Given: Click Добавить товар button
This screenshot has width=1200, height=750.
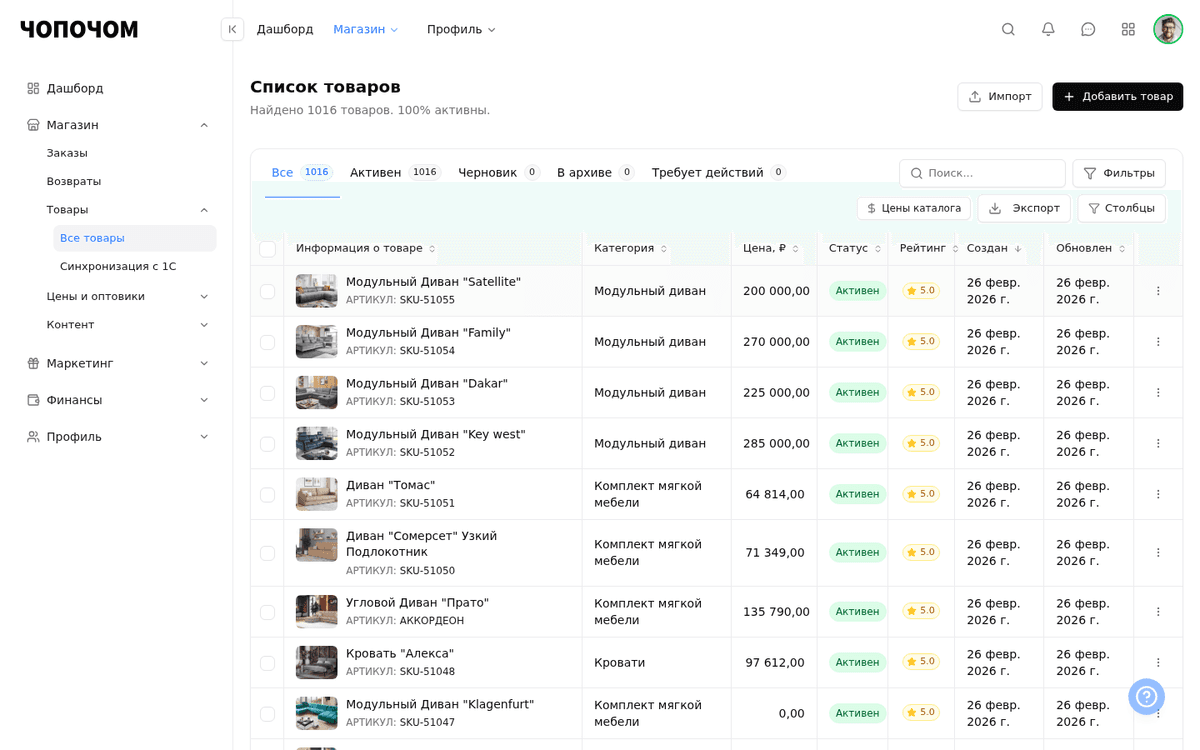Looking at the screenshot, I should point(1117,96).
